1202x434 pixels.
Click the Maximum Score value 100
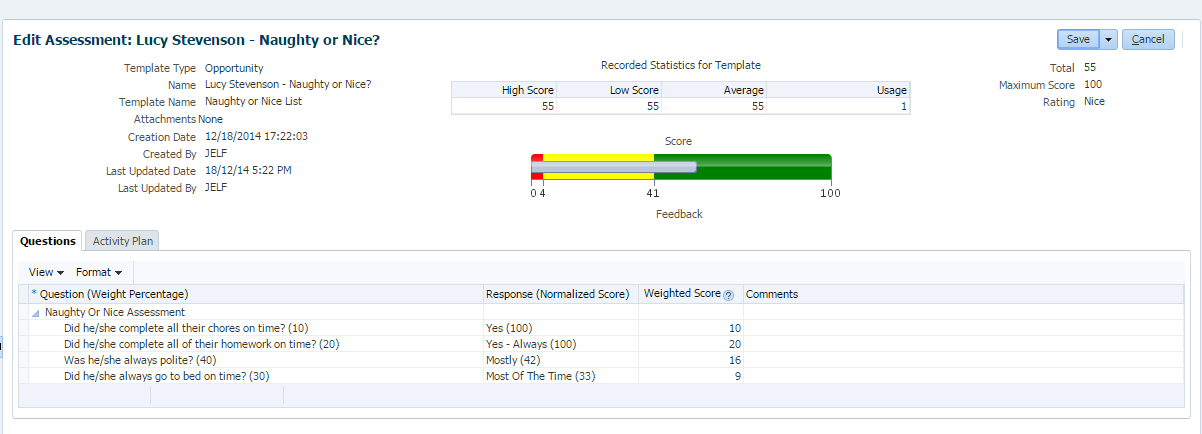pyautogui.click(x=1093, y=84)
